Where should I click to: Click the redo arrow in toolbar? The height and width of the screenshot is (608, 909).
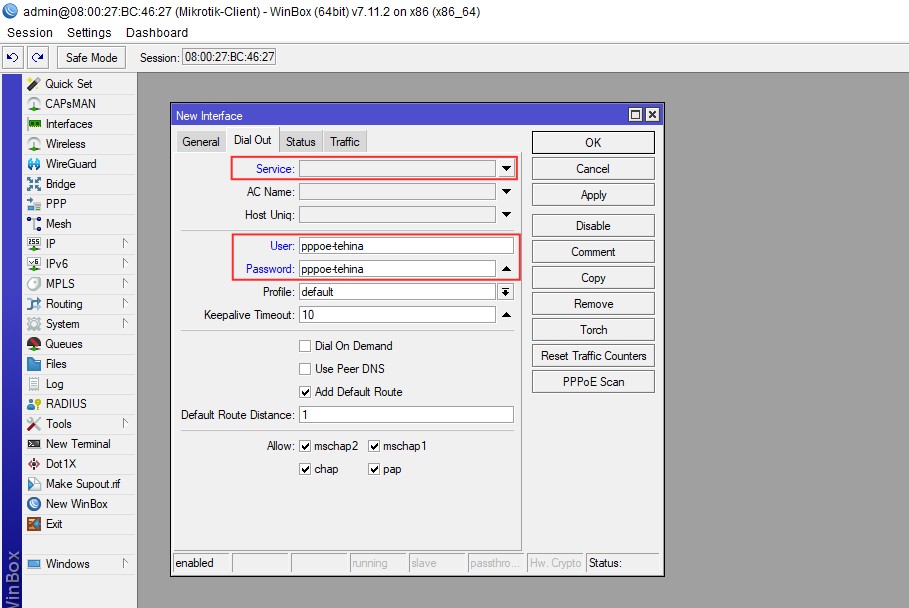(37, 57)
